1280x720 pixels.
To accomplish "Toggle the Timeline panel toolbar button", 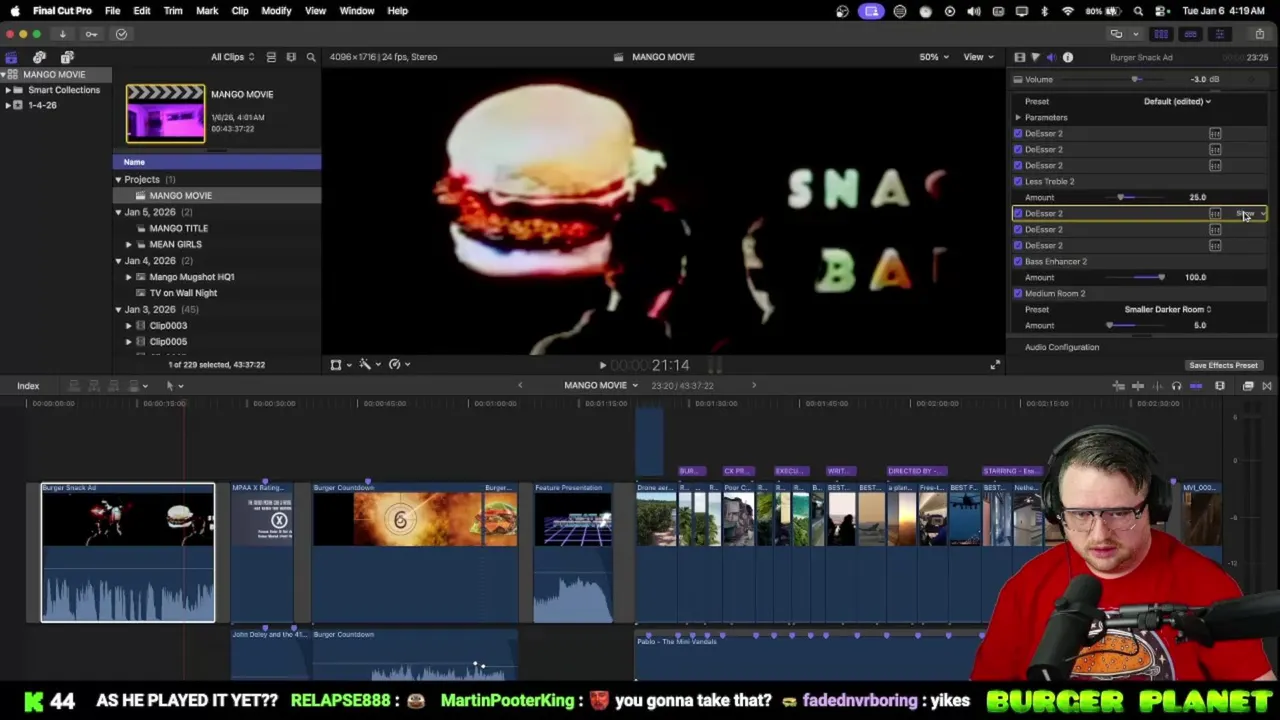I will (x=1190, y=34).
